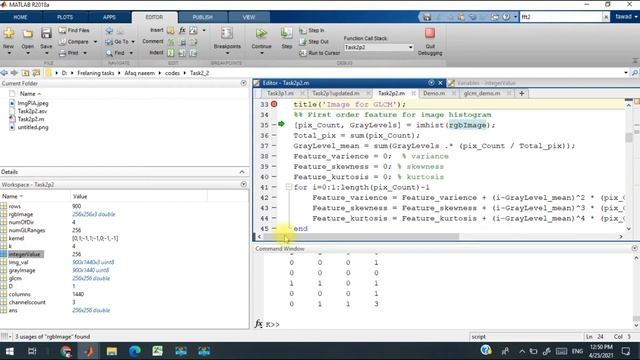This screenshot has height=360, width=640.
Task: Expand the Compare dropdown arrow
Action: point(95,42)
